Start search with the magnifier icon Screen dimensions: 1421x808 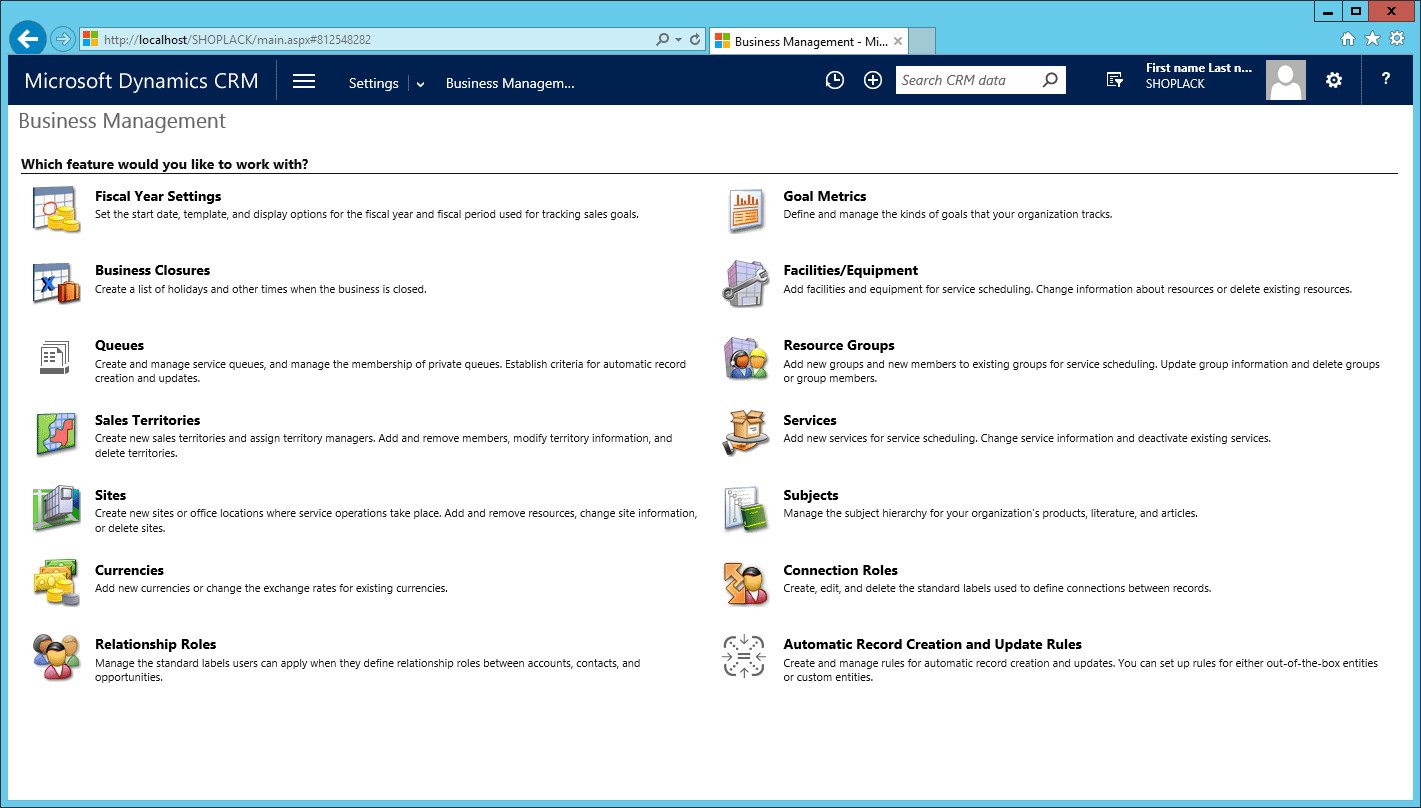tap(1050, 80)
